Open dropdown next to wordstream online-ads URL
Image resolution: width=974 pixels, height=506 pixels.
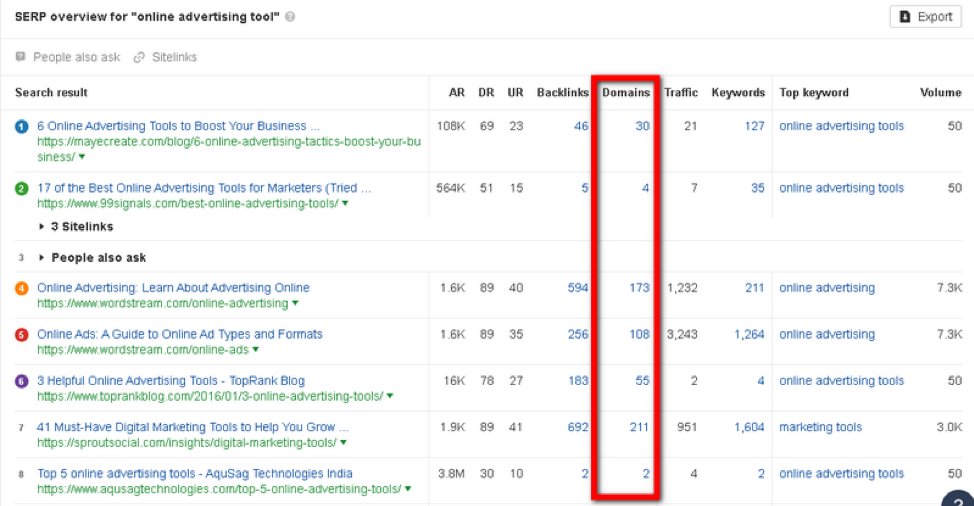coord(256,350)
